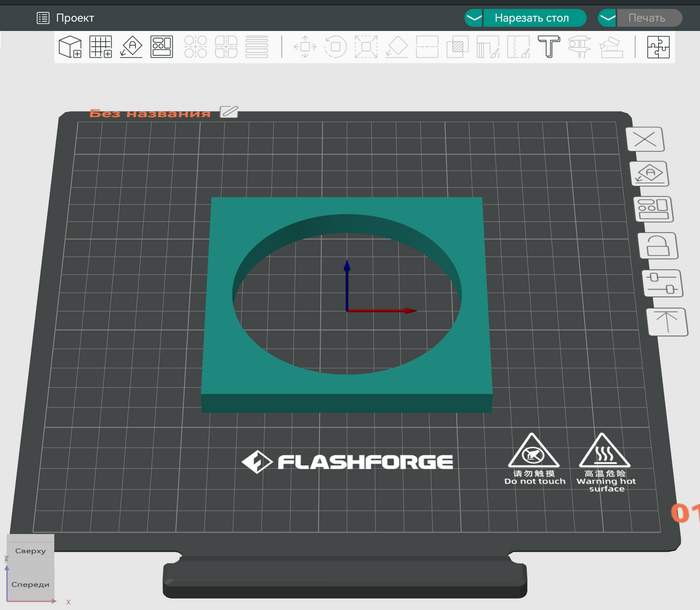The height and width of the screenshot is (610, 700).
Task: Click the Без названия plate name
Action: point(150,113)
